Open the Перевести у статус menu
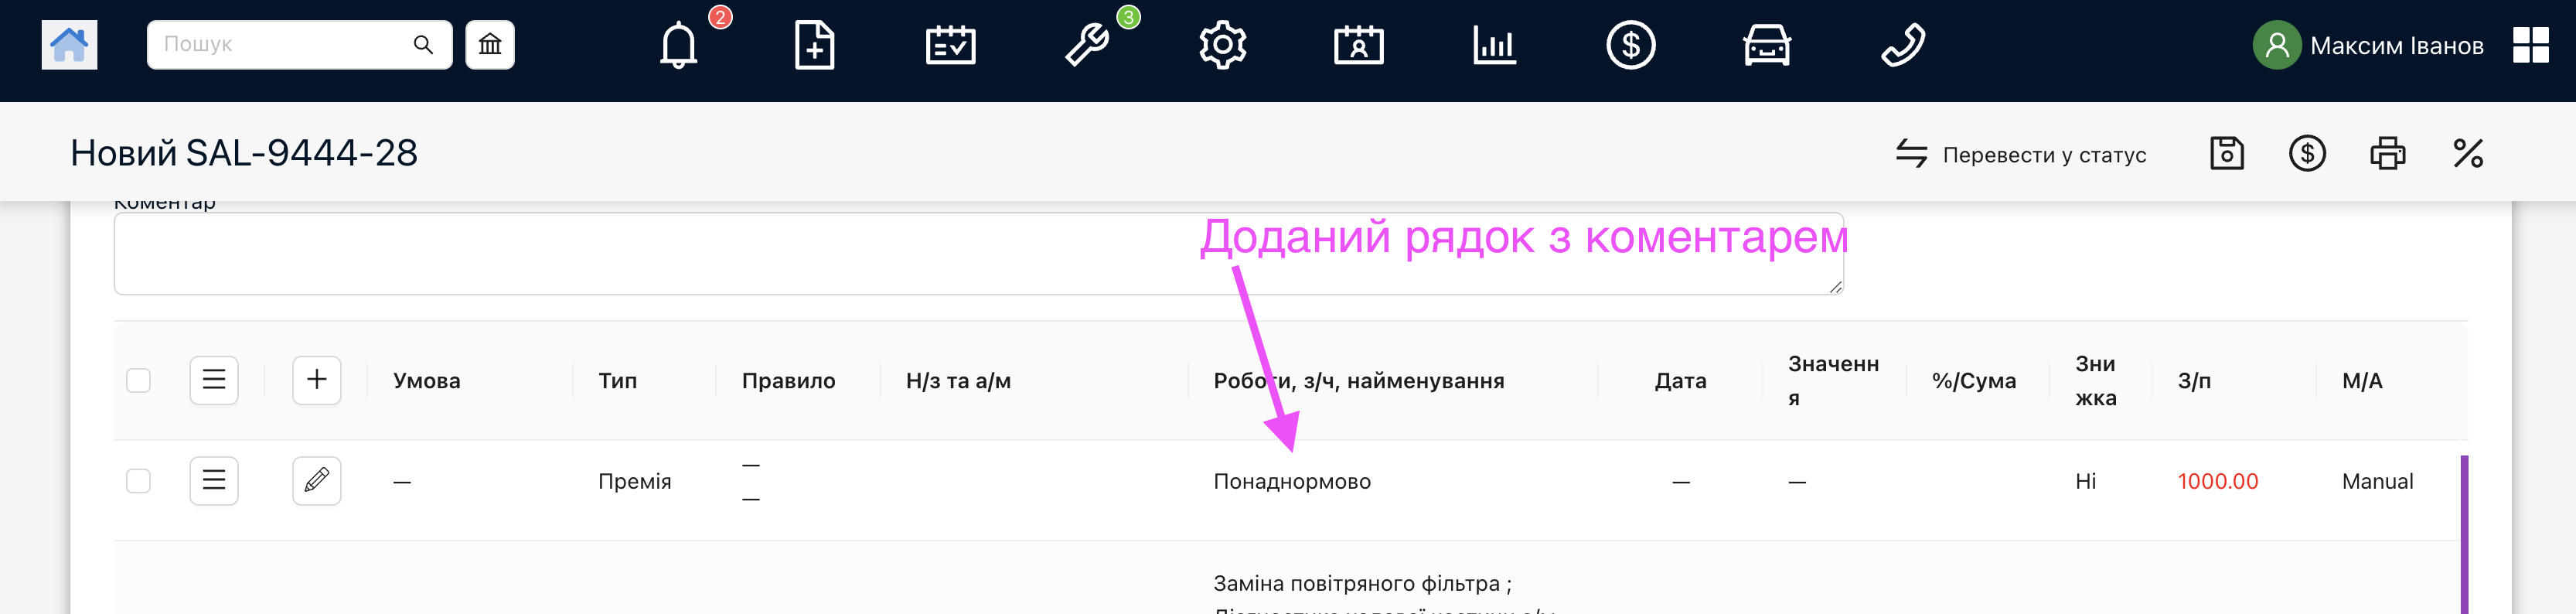Image resolution: width=2576 pixels, height=614 pixels. 2021,154
